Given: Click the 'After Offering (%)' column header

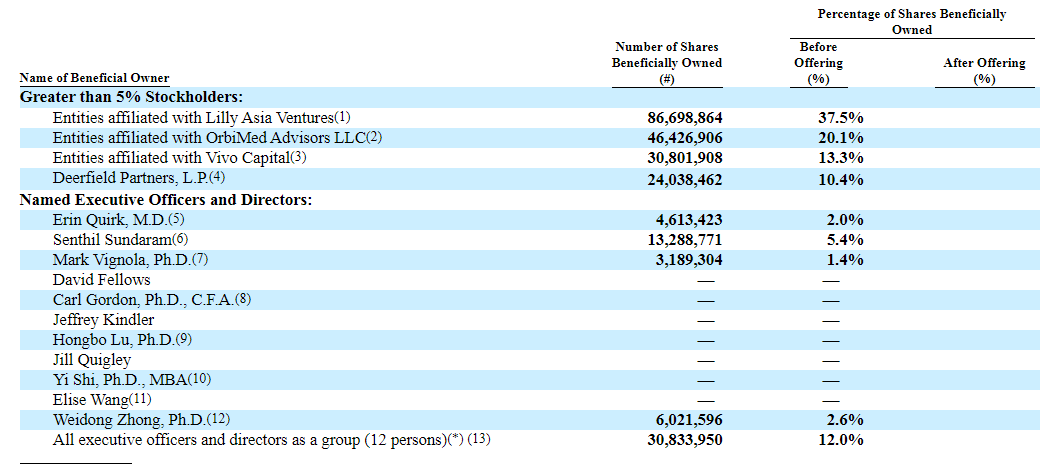Looking at the screenshot, I should 984,71.
